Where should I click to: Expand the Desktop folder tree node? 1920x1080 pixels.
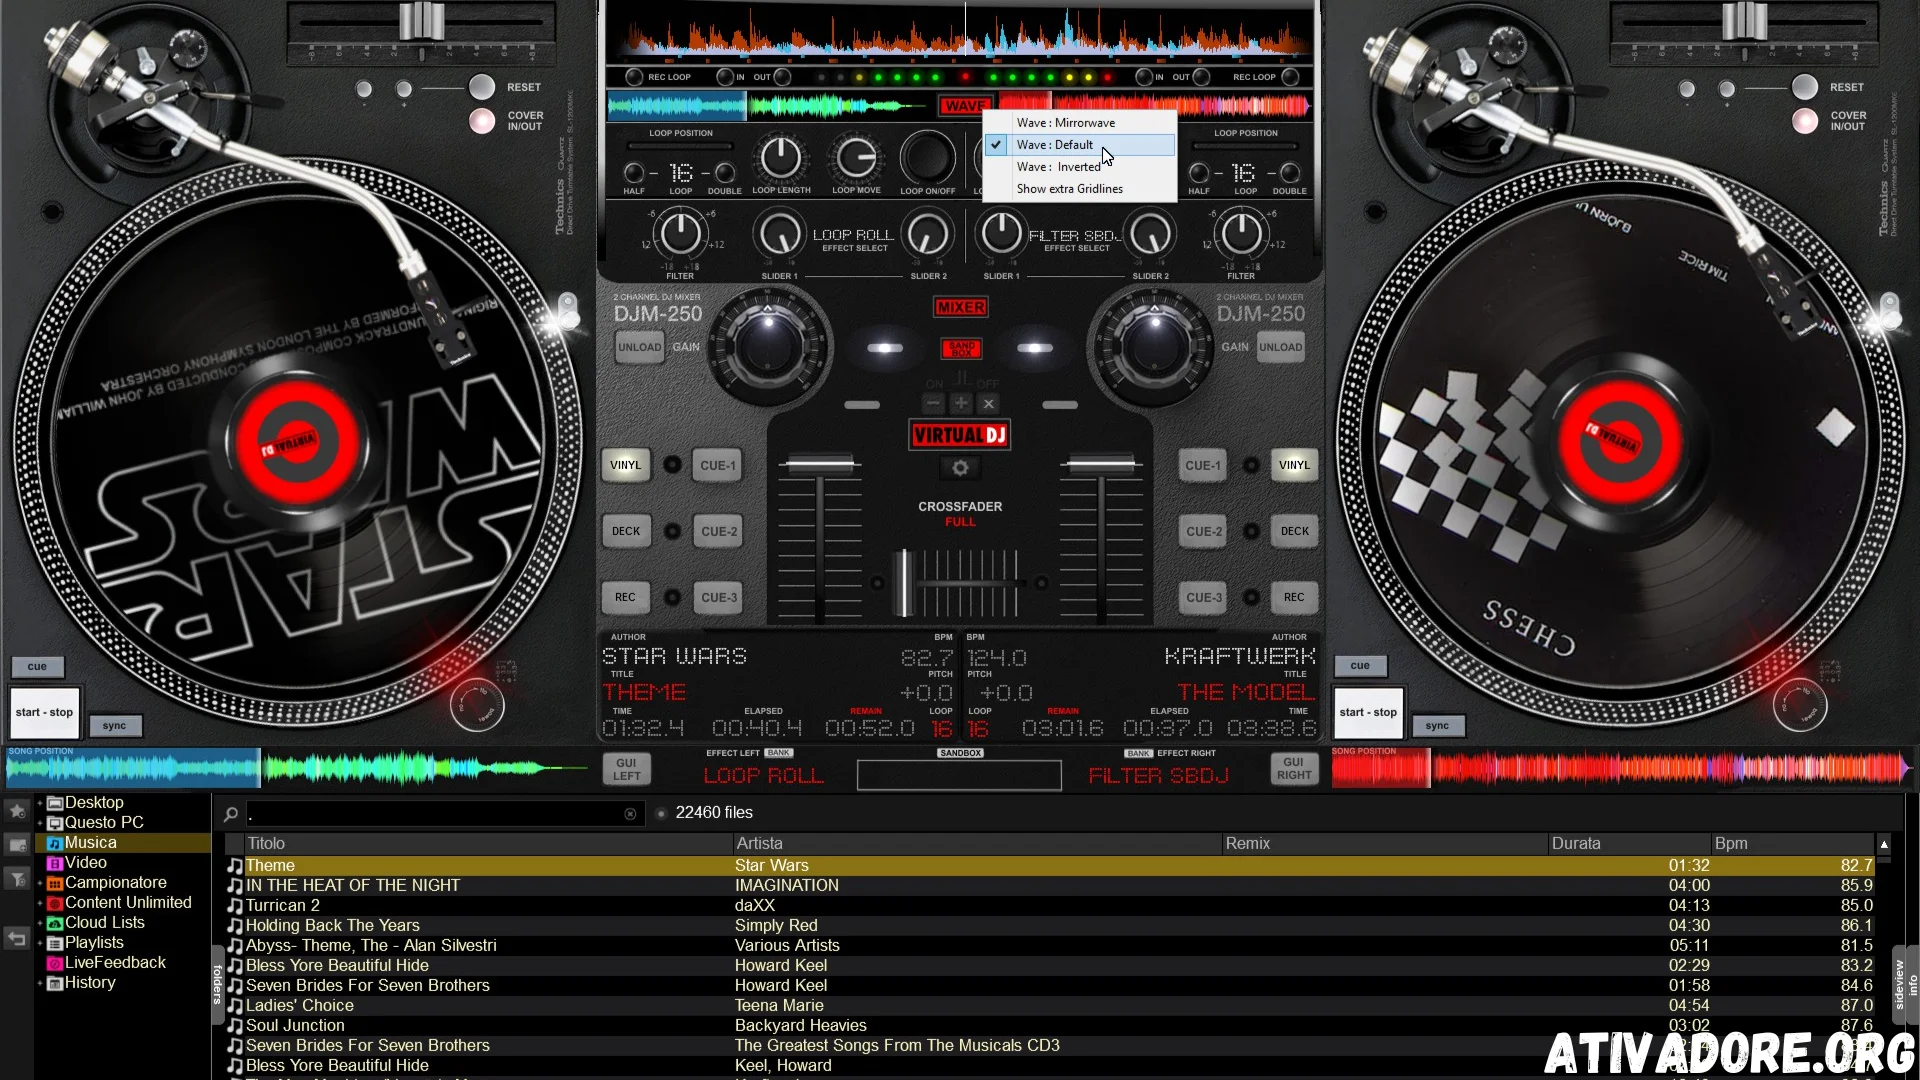(40, 803)
